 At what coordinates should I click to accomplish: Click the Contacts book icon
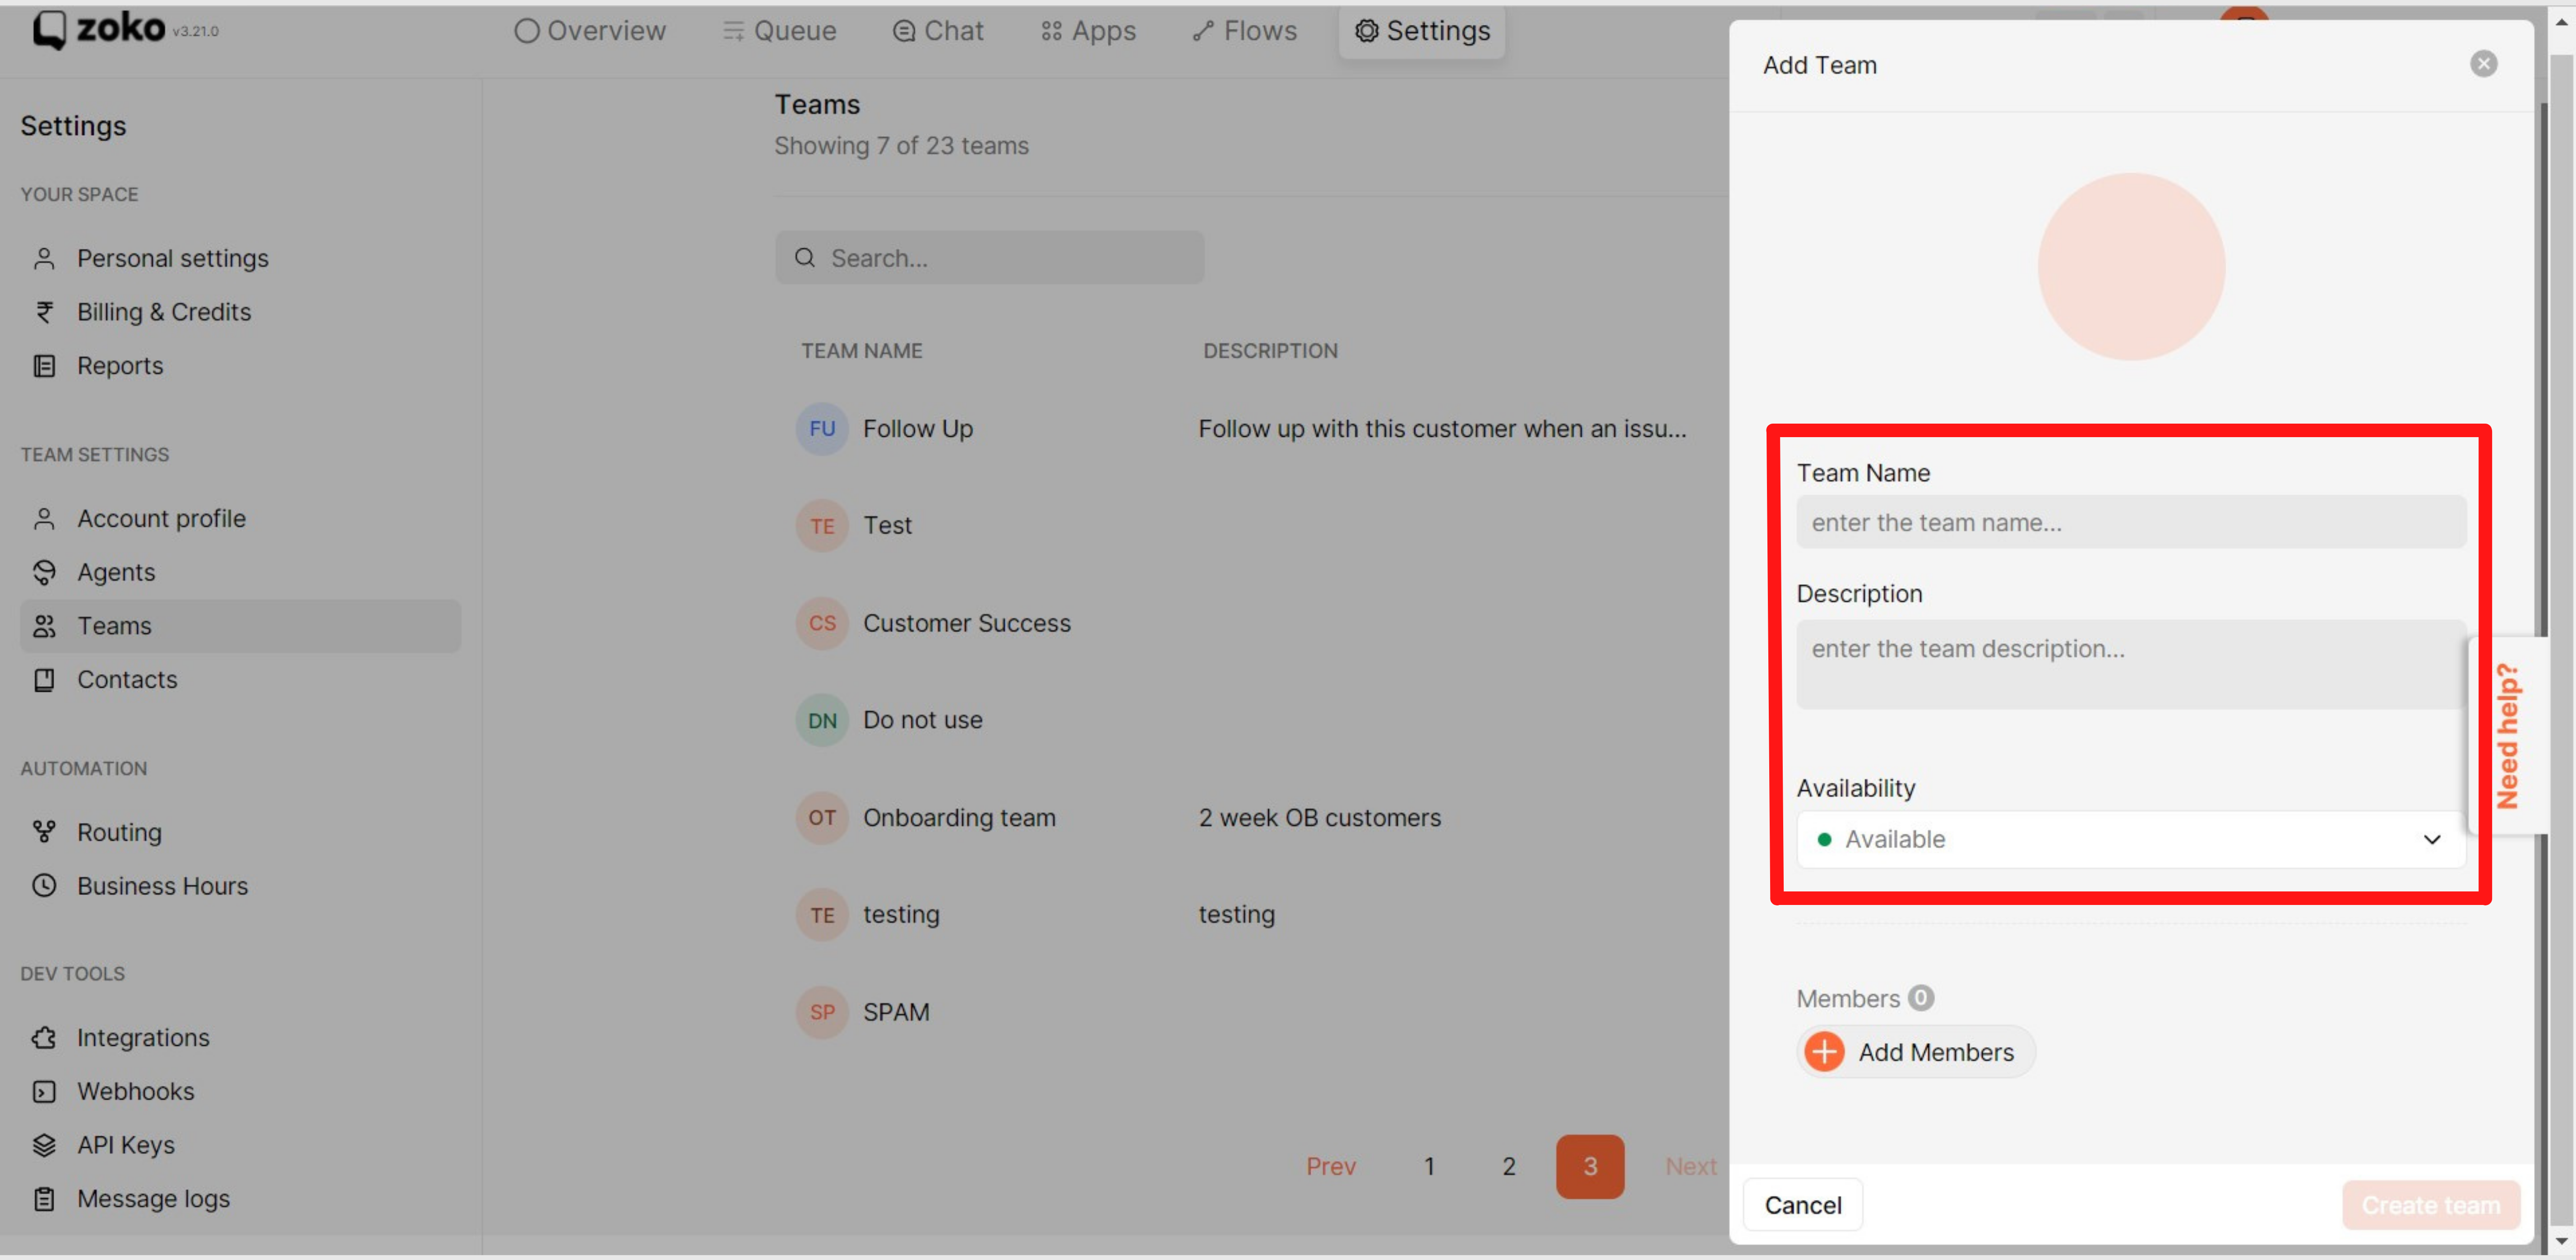(44, 680)
